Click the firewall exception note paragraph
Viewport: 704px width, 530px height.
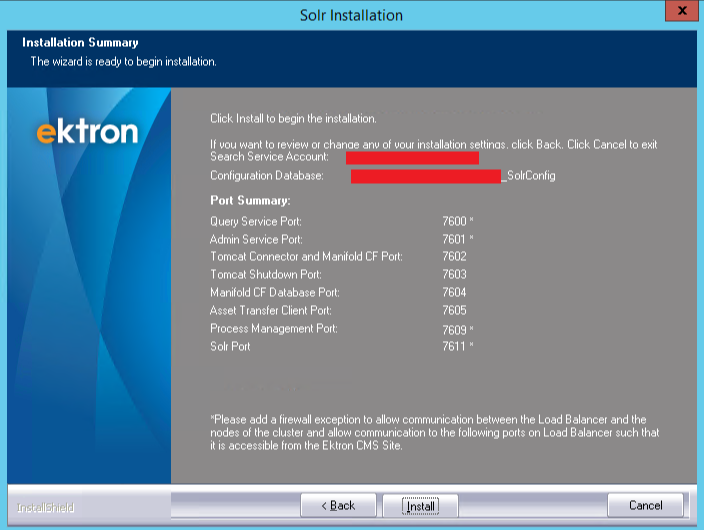click(x=435, y=433)
